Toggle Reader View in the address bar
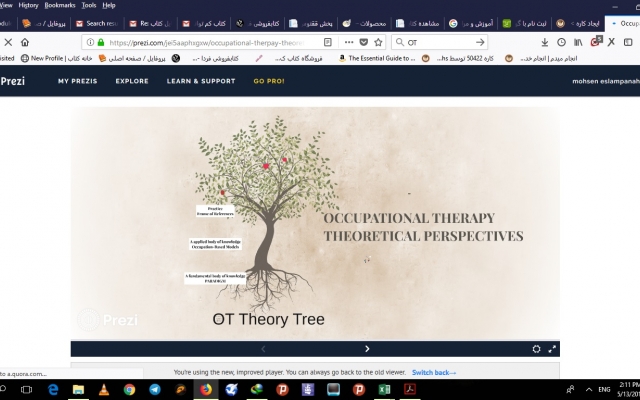Image resolution: width=640 pixels, height=400 pixels. [x=327, y=42]
